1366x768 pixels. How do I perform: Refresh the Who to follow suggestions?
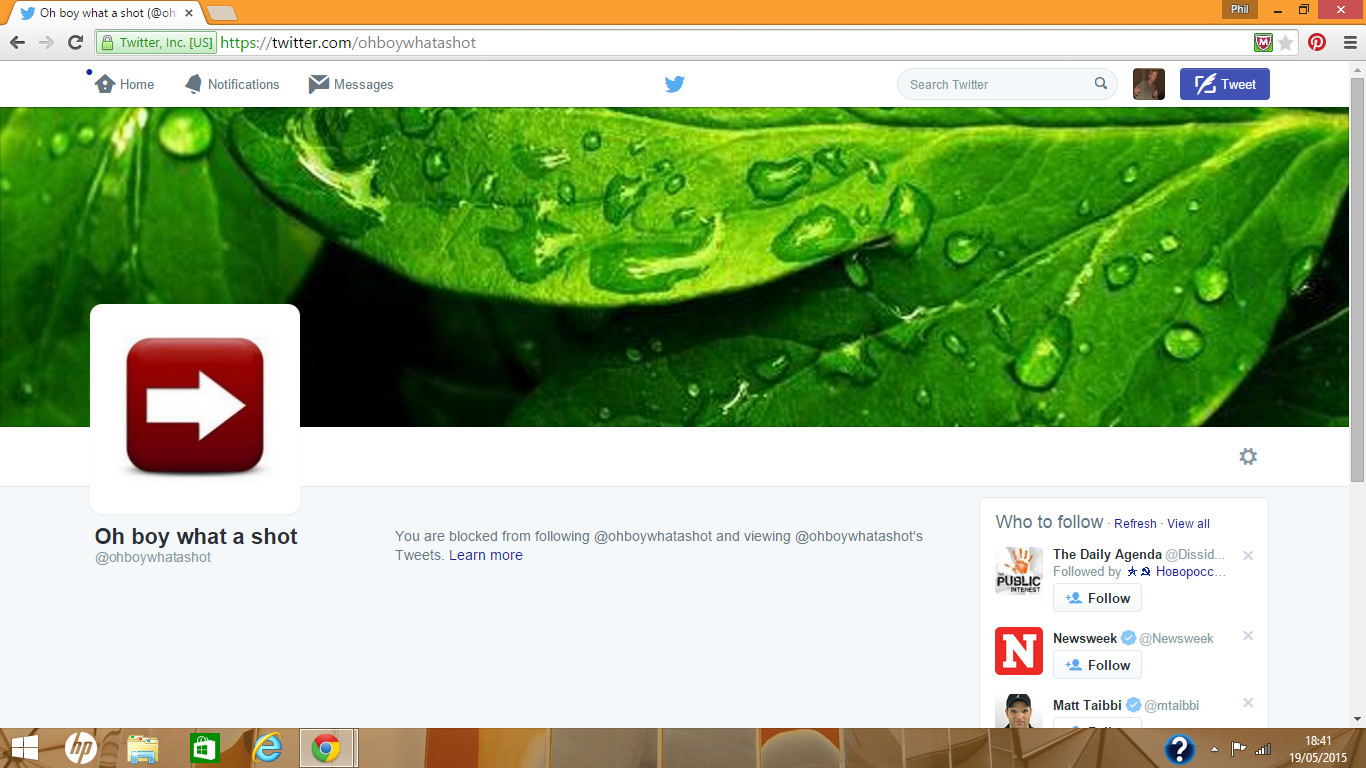click(x=1135, y=524)
